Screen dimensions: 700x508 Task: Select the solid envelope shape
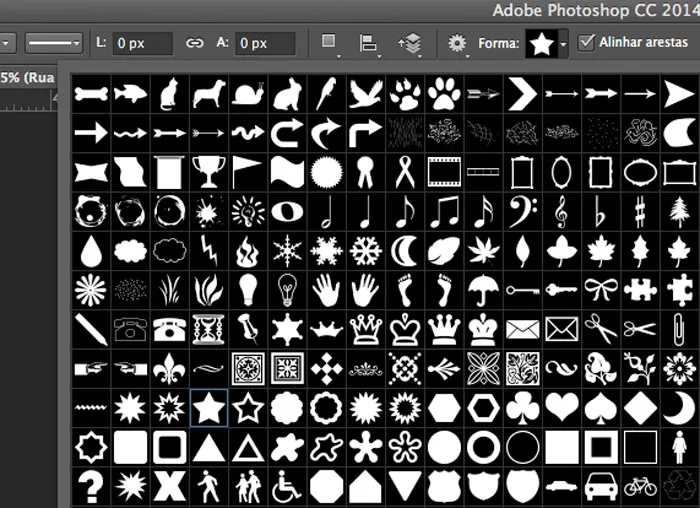click(x=523, y=329)
